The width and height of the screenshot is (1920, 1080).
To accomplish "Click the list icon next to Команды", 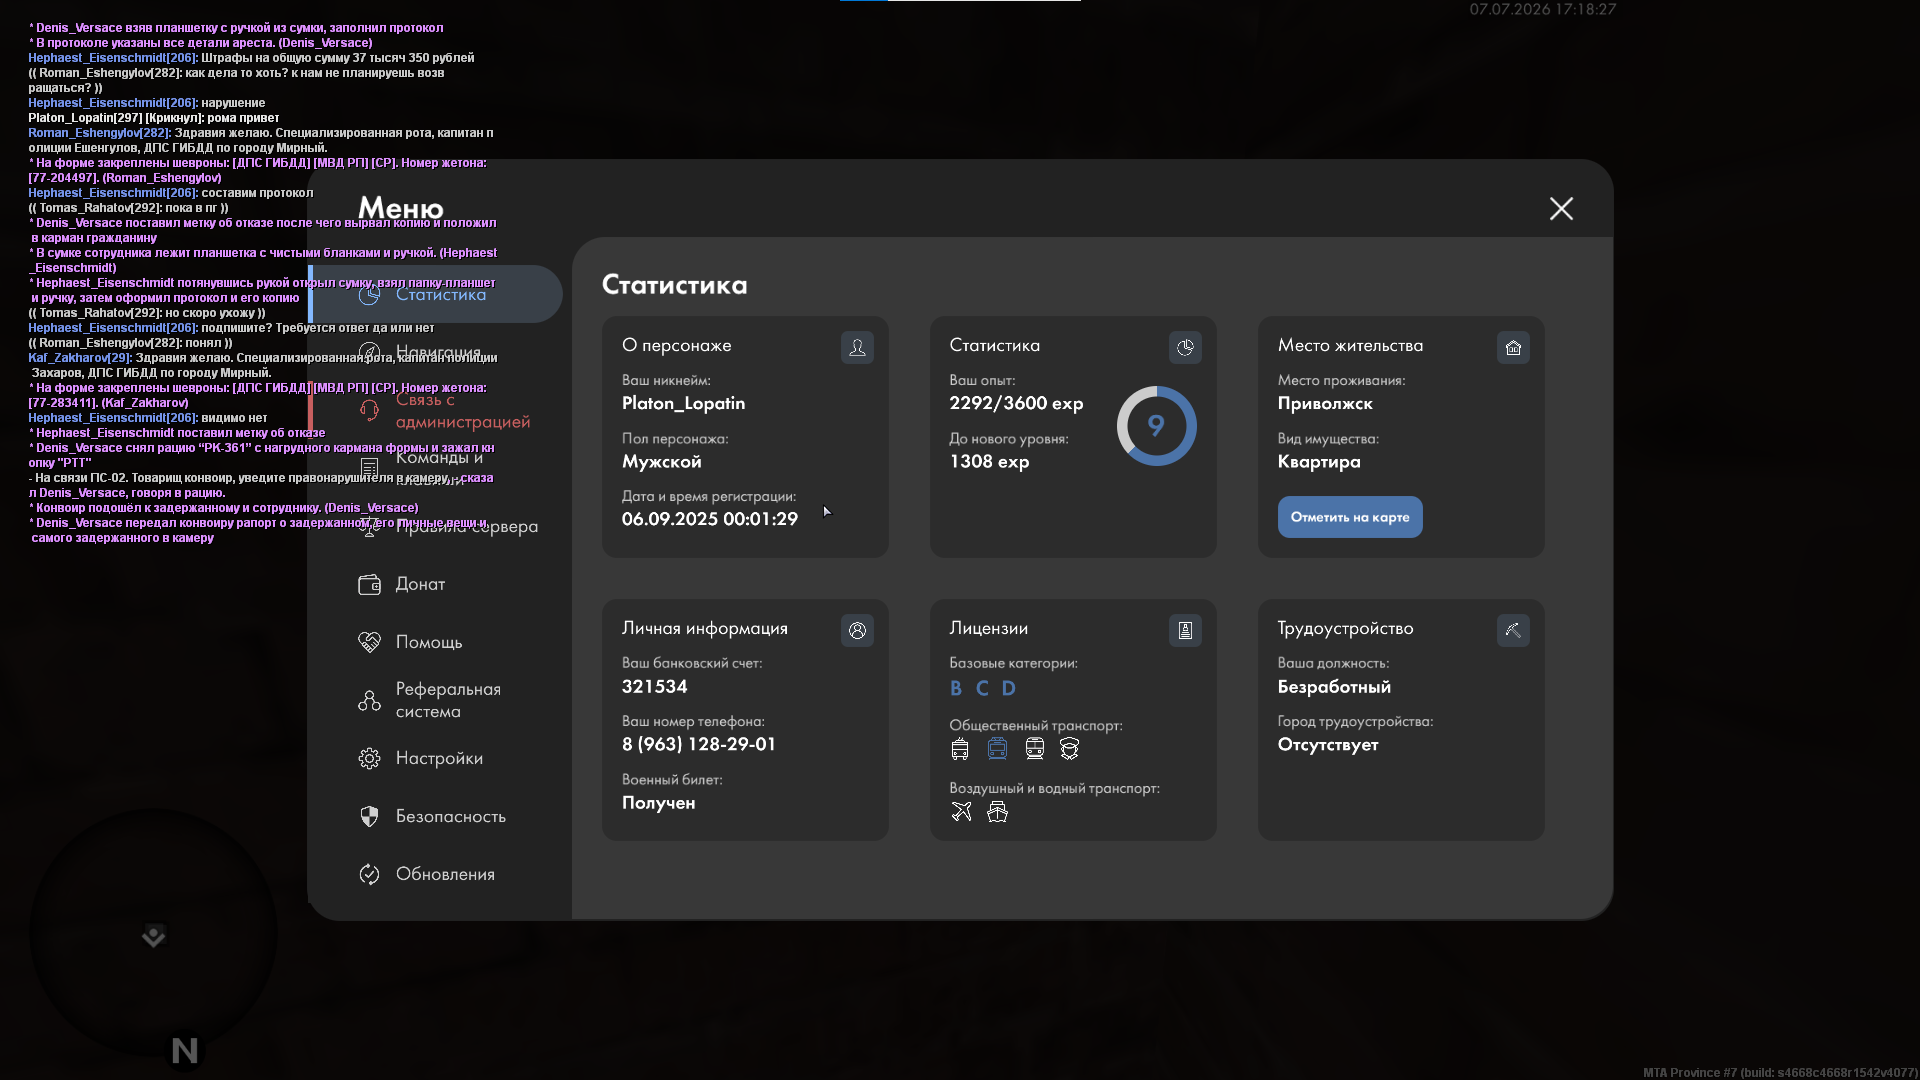I will pyautogui.click(x=369, y=468).
